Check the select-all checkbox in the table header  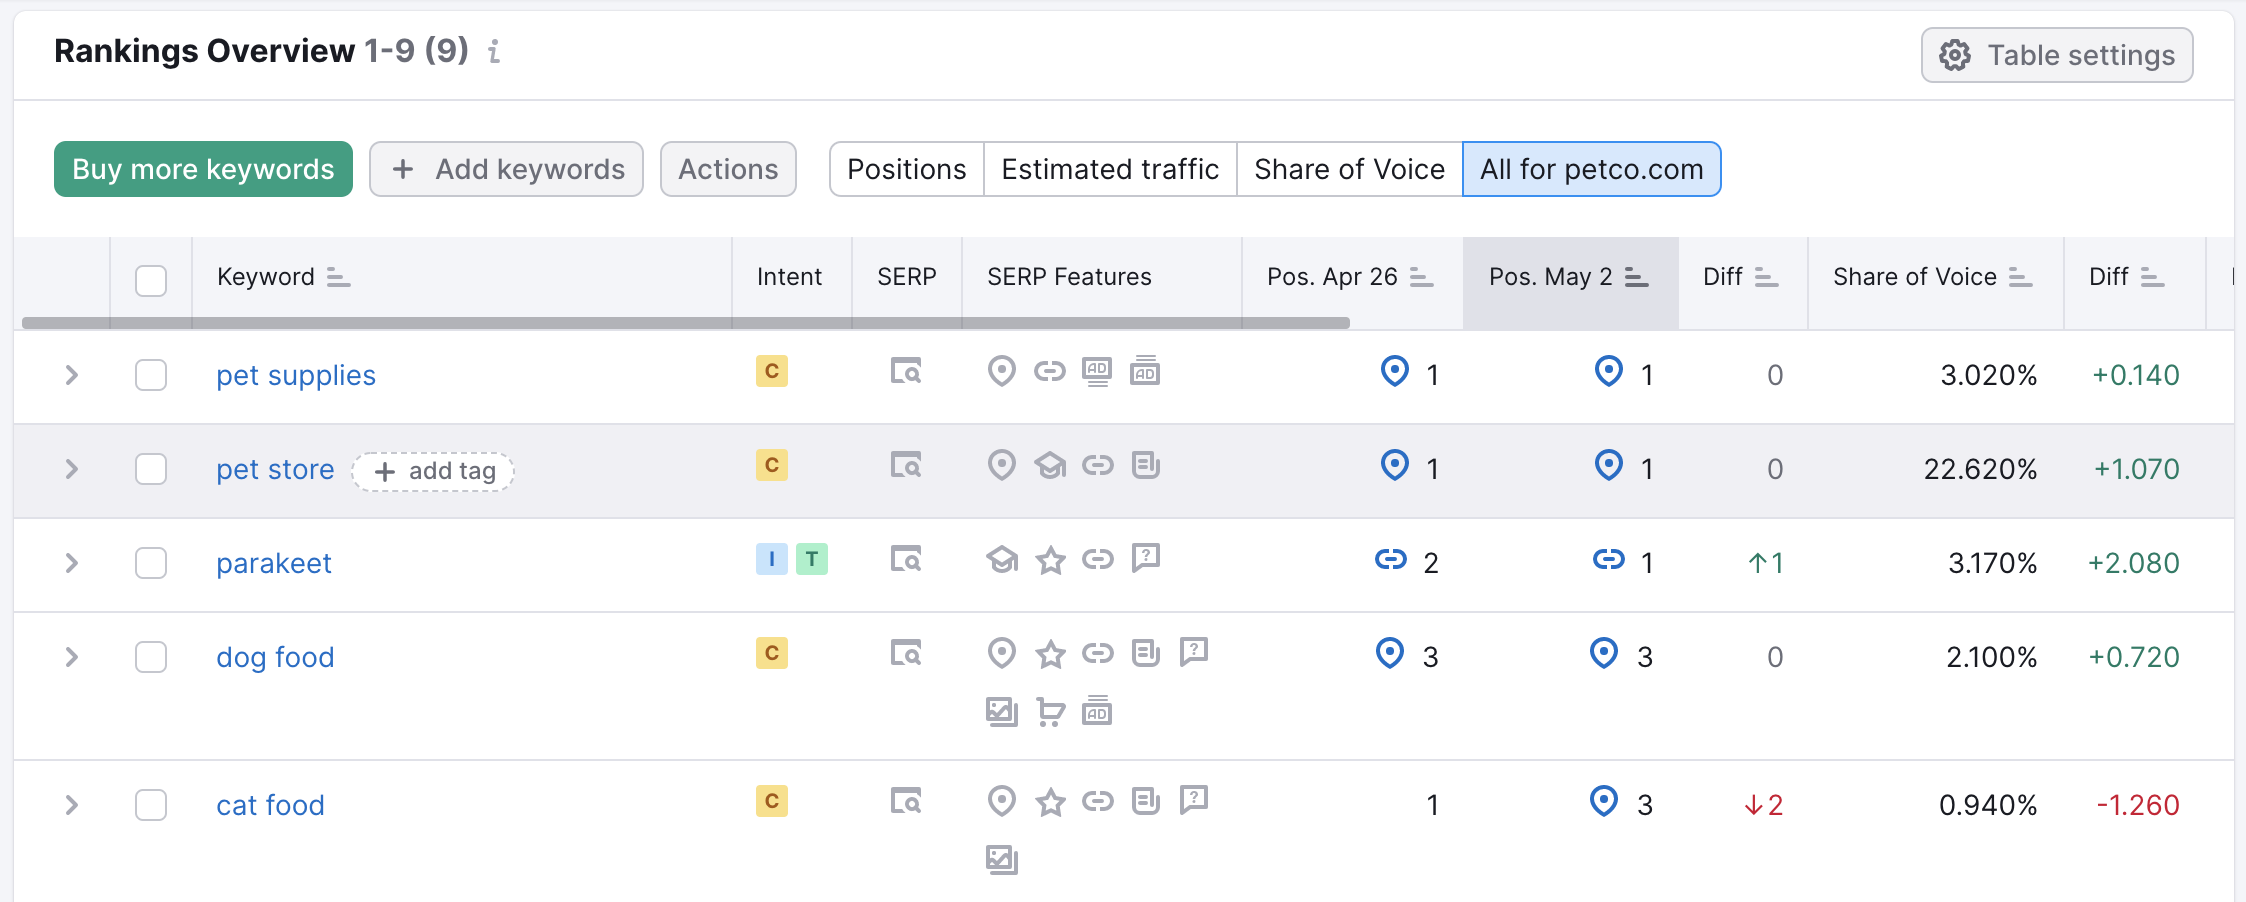(x=151, y=281)
